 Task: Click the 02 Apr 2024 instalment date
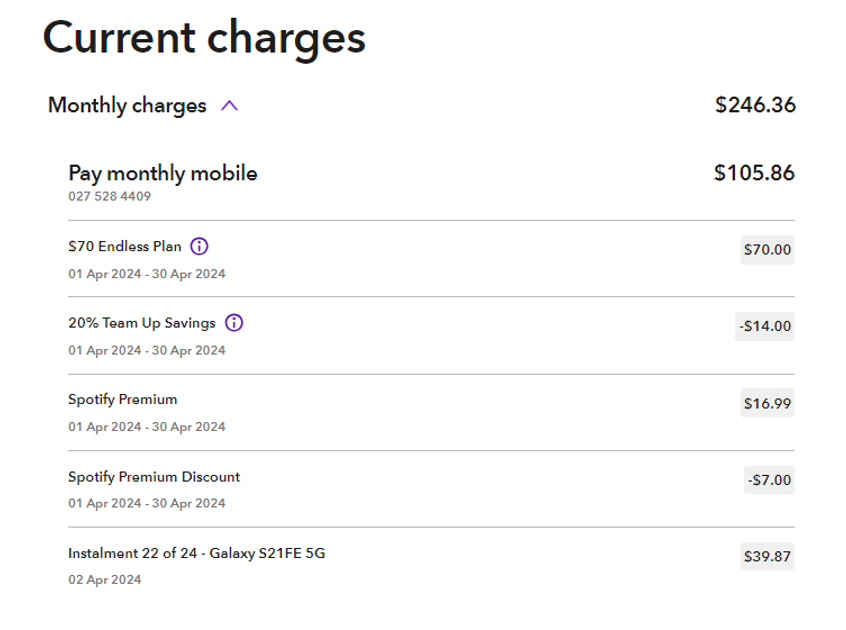click(105, 580)
